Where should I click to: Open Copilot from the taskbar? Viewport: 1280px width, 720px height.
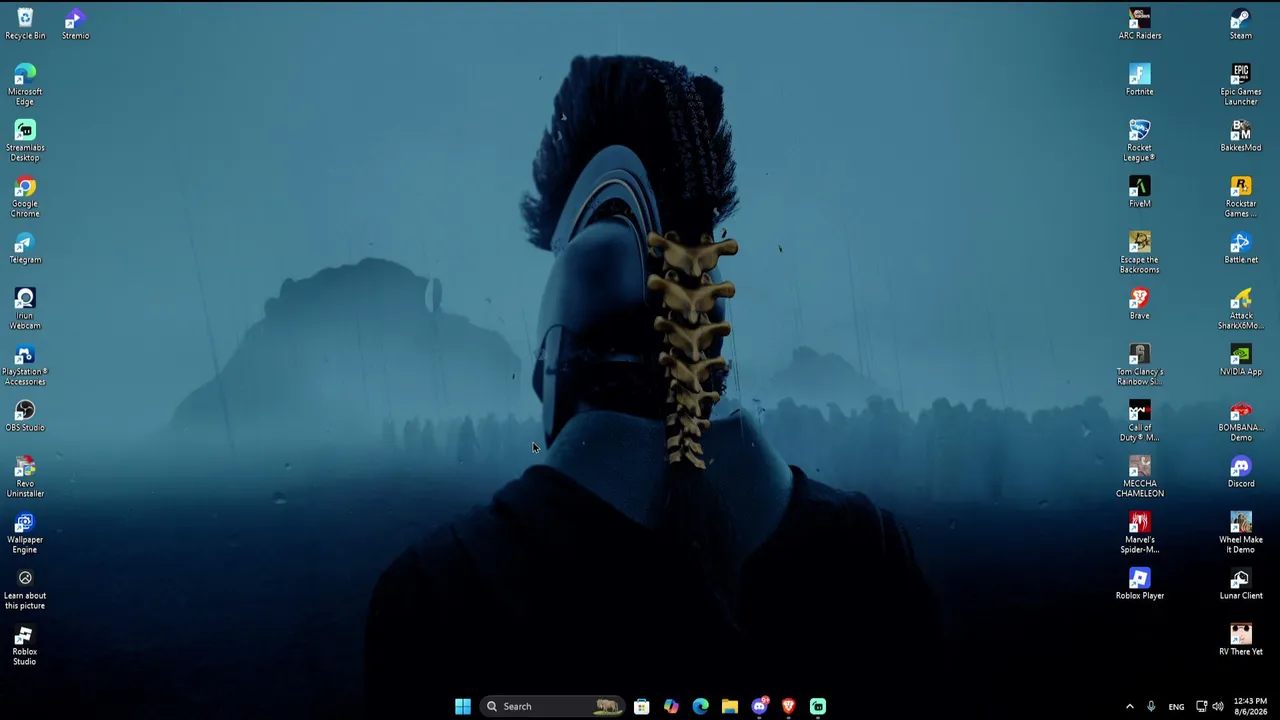671,706
